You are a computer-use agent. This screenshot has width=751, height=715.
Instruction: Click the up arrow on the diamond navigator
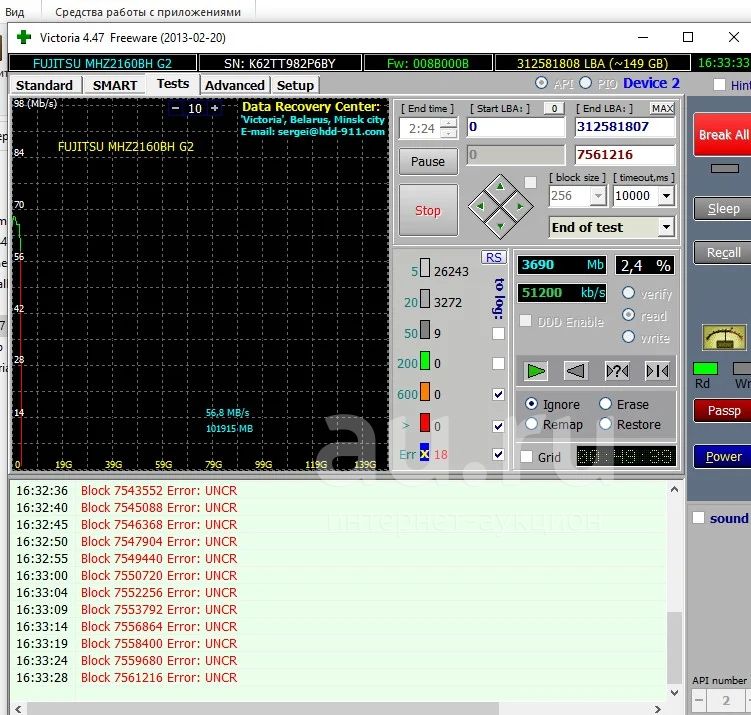(501, 186)
